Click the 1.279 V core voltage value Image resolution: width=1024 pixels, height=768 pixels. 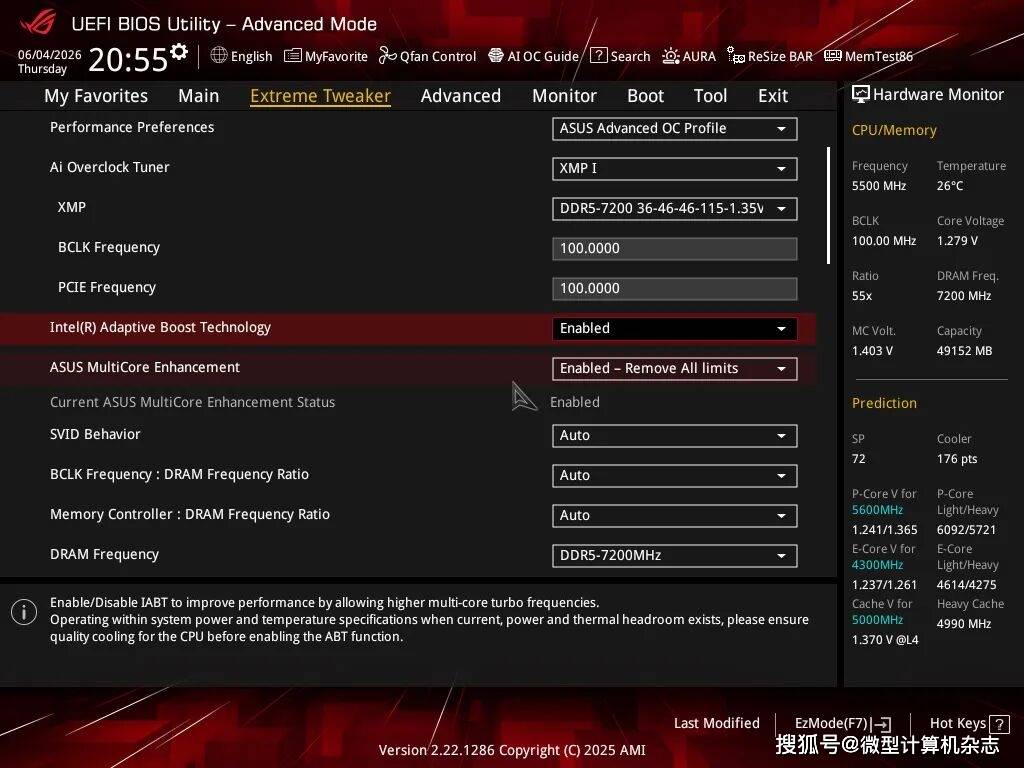click(x=957, y=240)
